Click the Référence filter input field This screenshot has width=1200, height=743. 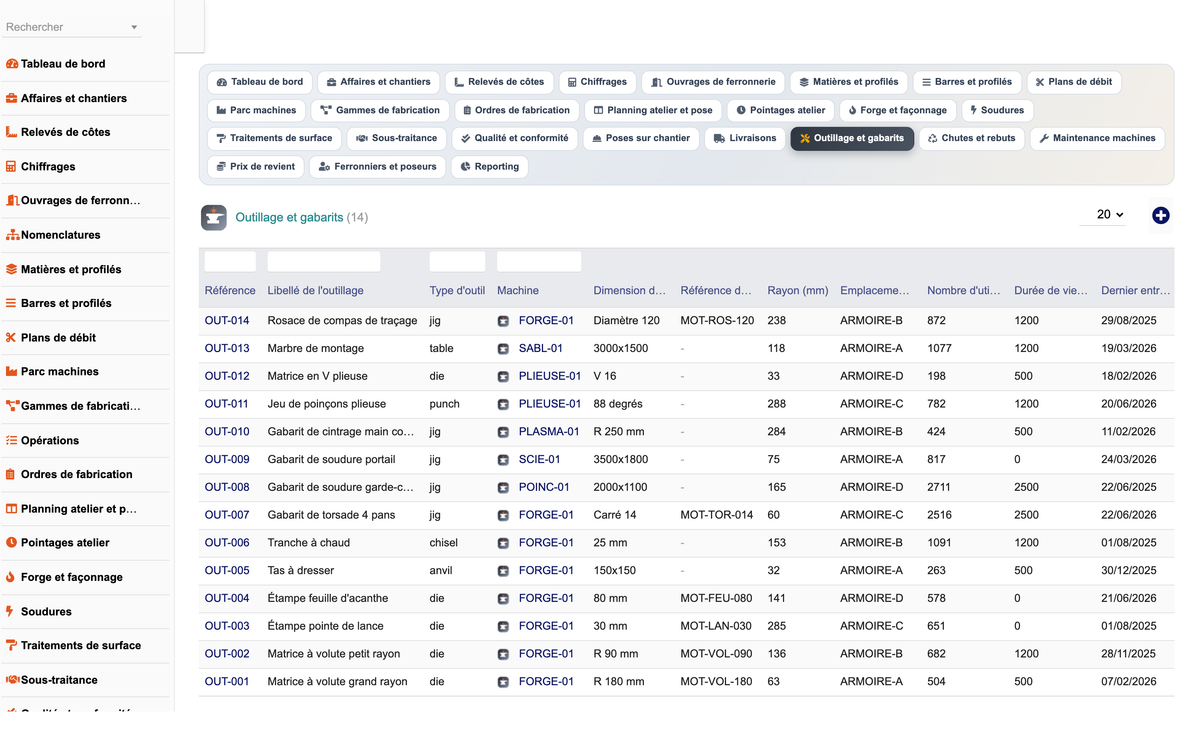pyautogui.click(x=230, y=262)
